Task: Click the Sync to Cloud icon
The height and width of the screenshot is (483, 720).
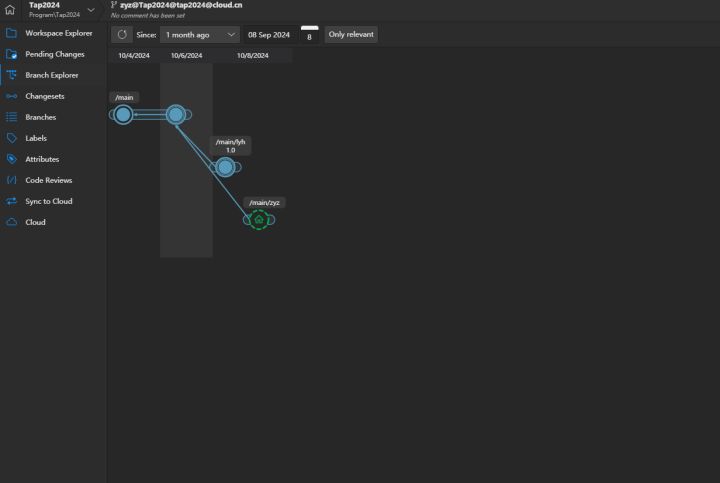Action: coord(11,201)
